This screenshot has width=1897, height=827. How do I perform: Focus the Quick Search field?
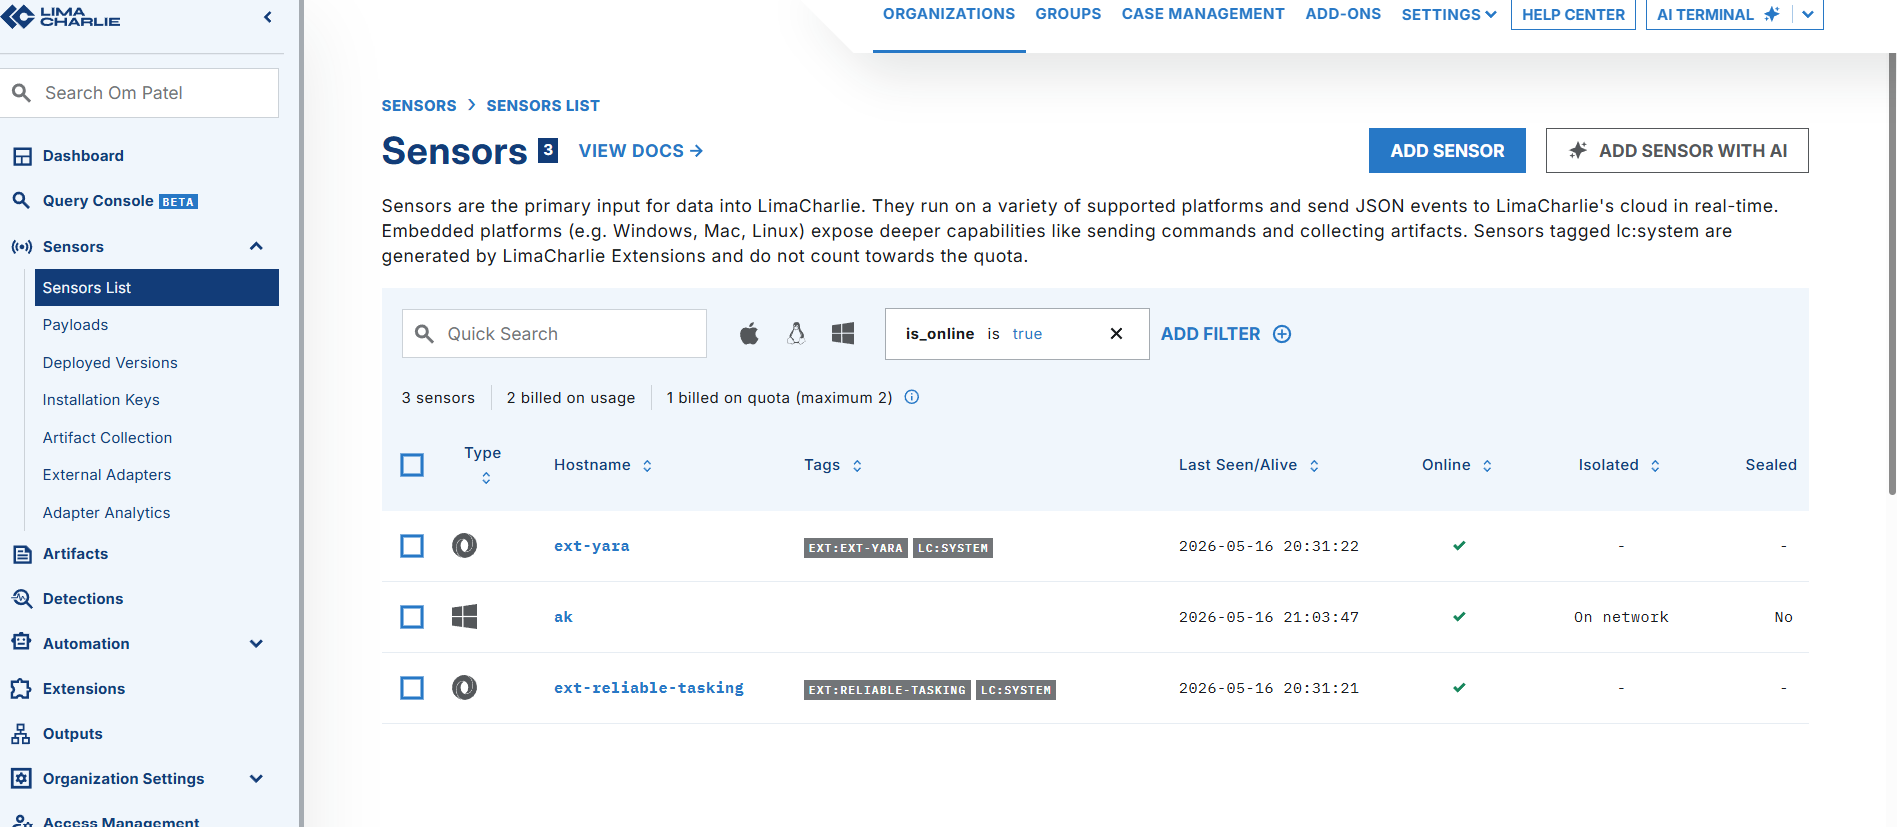tap(554, 334)
